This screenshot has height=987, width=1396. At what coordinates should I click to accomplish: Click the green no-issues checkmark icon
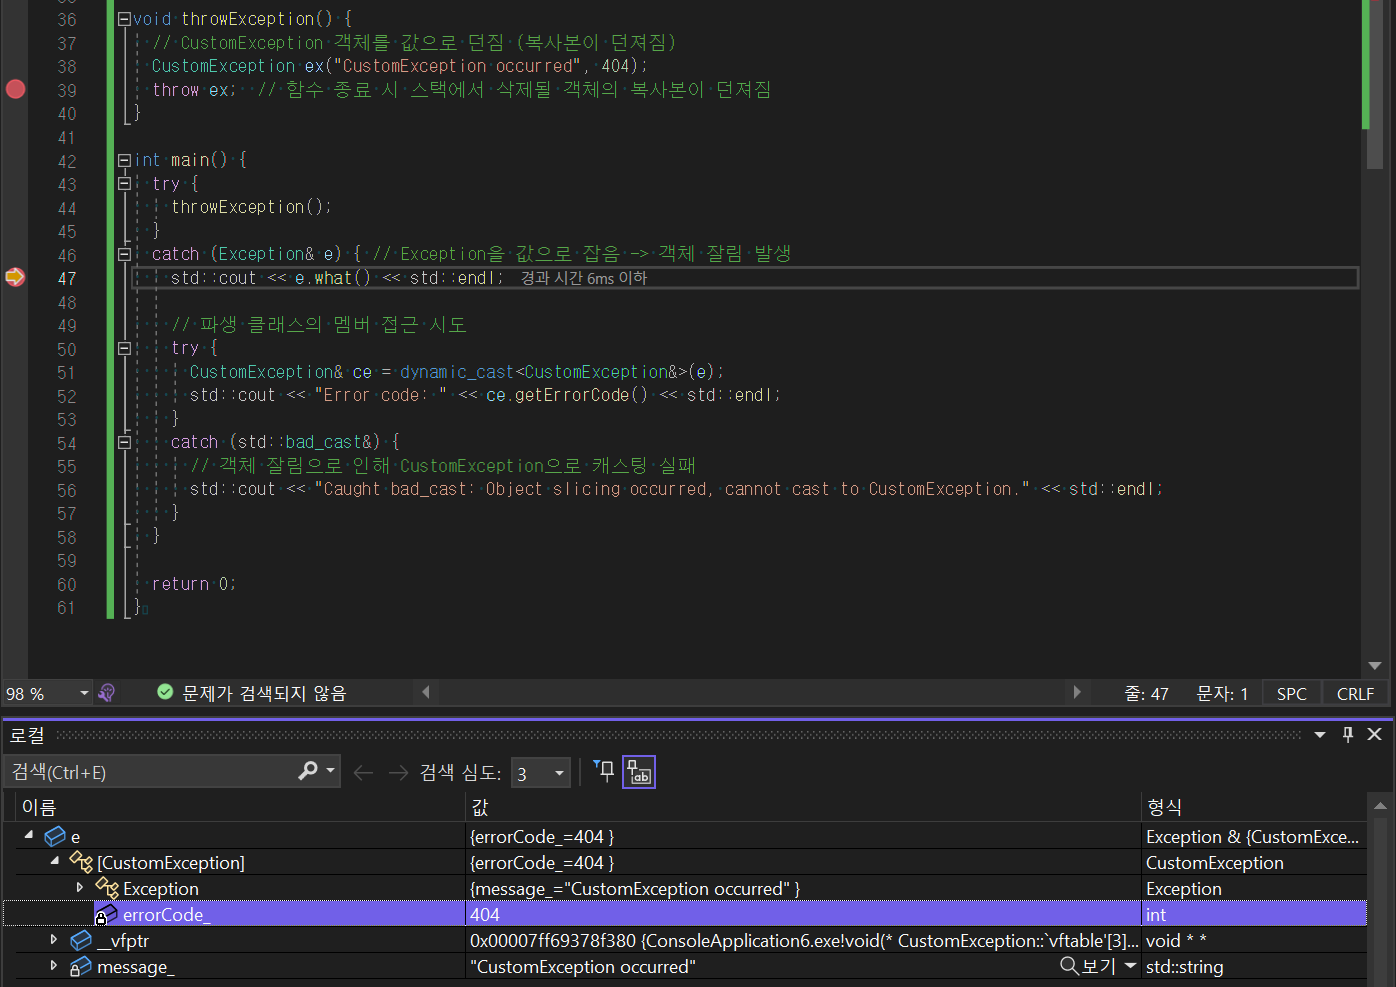click(165, 692)
